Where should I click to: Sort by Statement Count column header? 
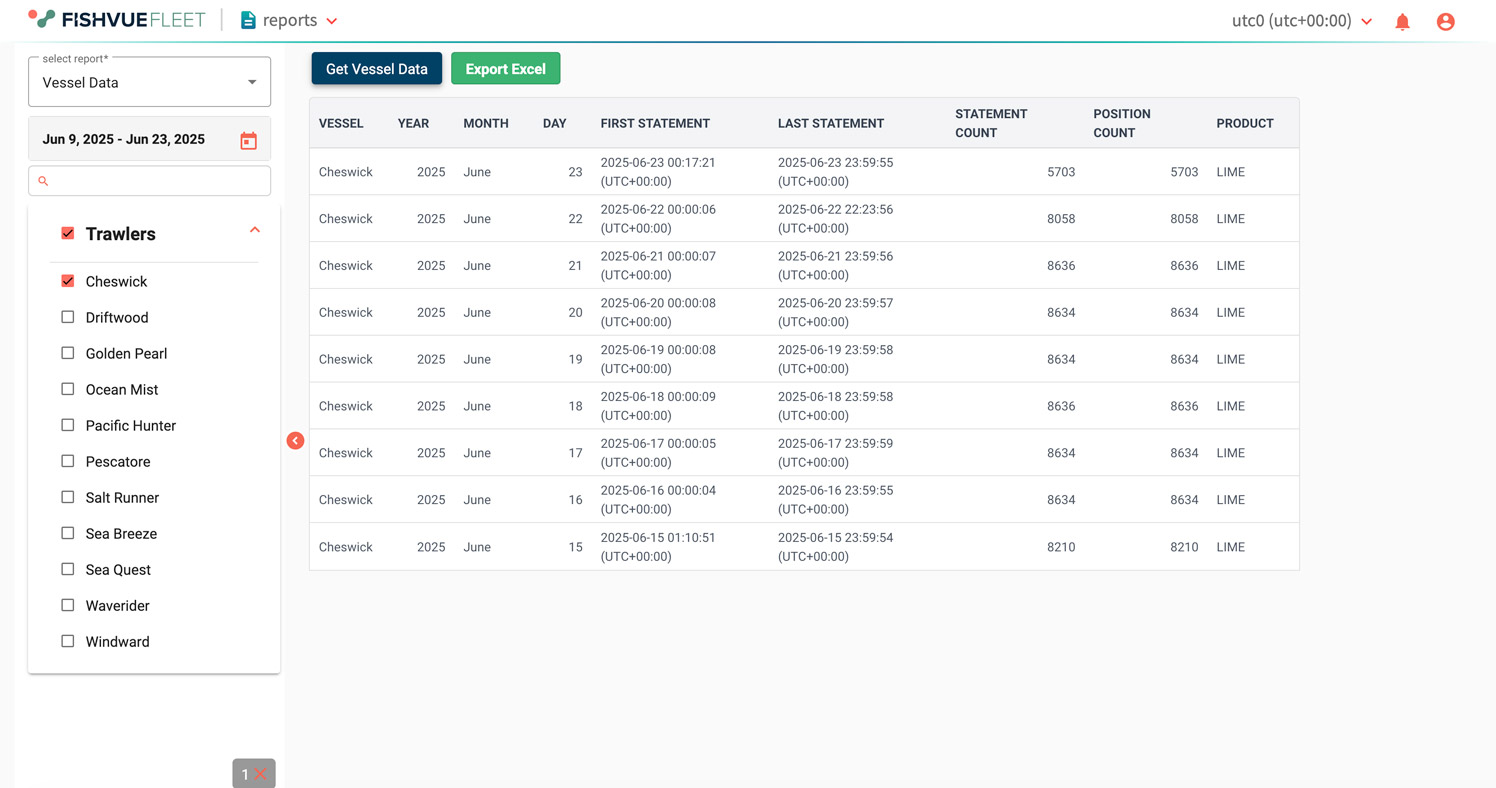click(x=990, y=123)
